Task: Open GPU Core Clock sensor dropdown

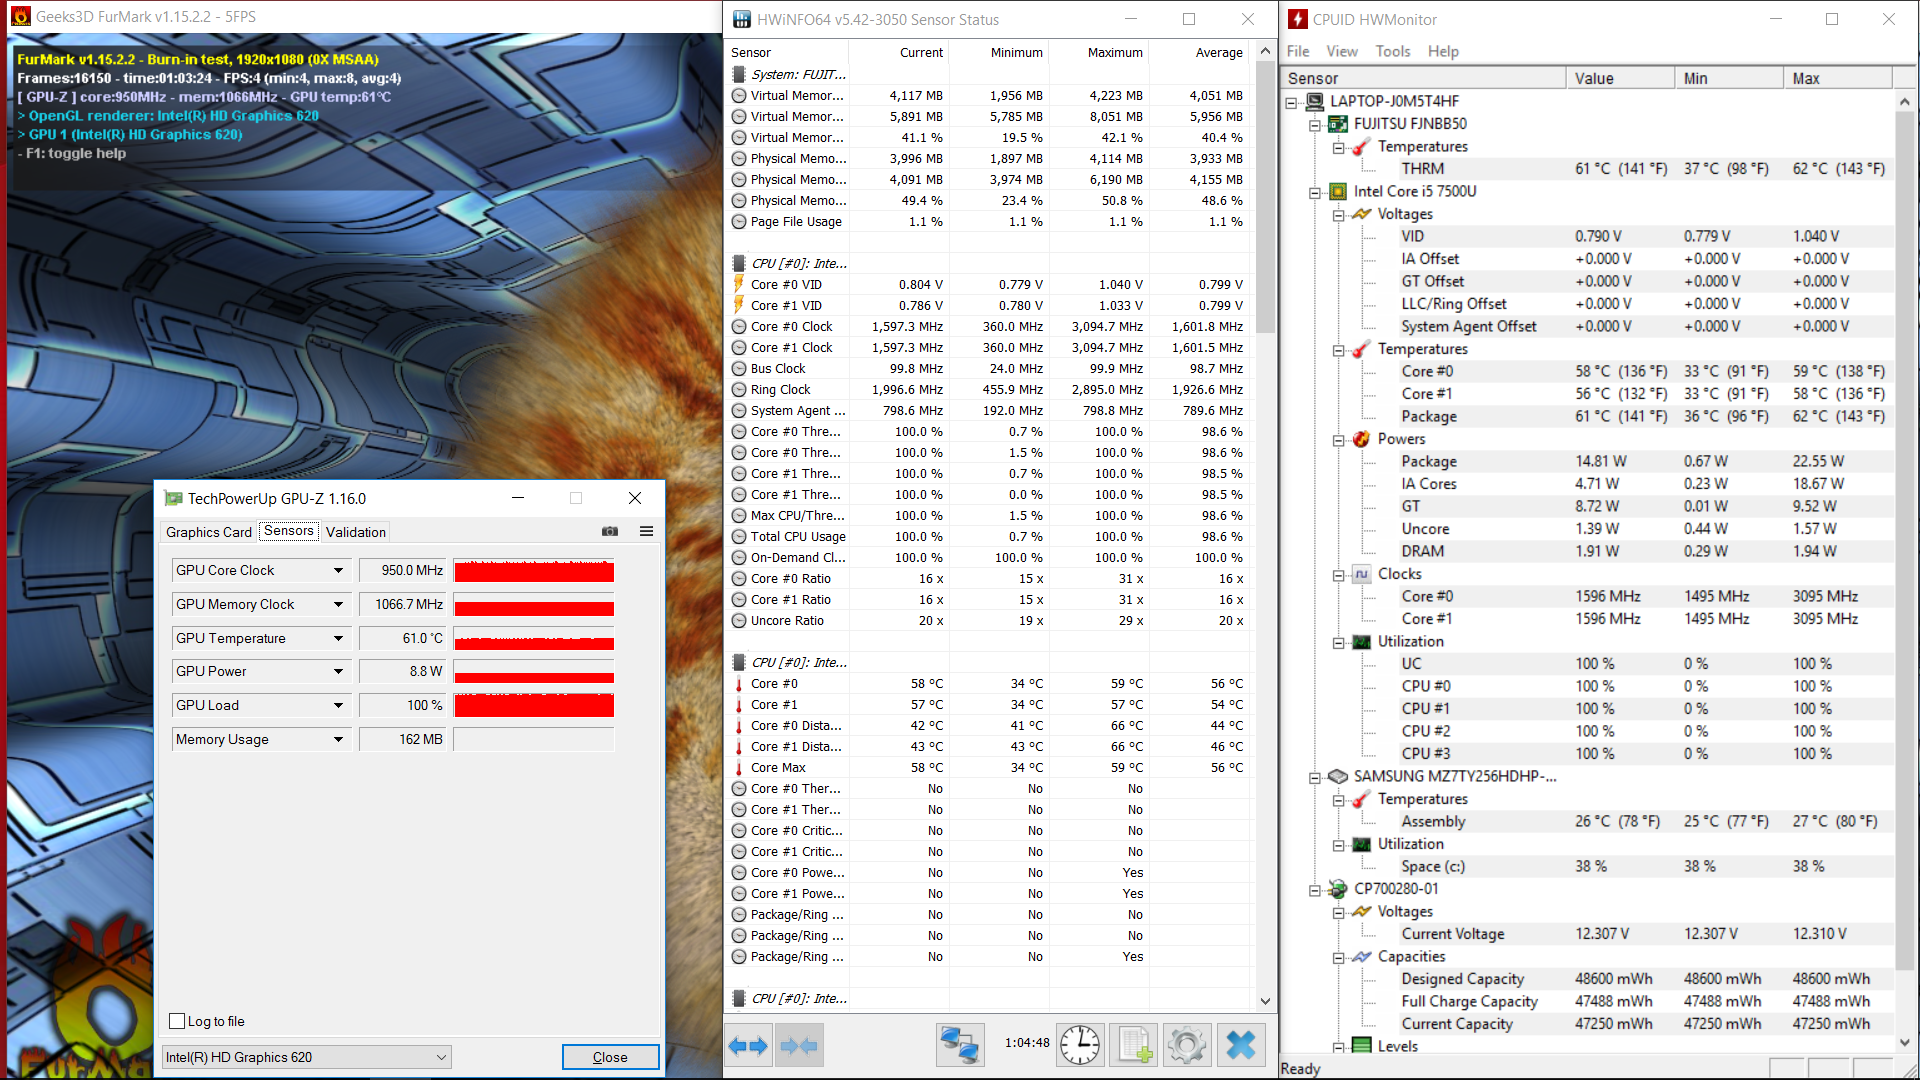Action: coord(338,570)
